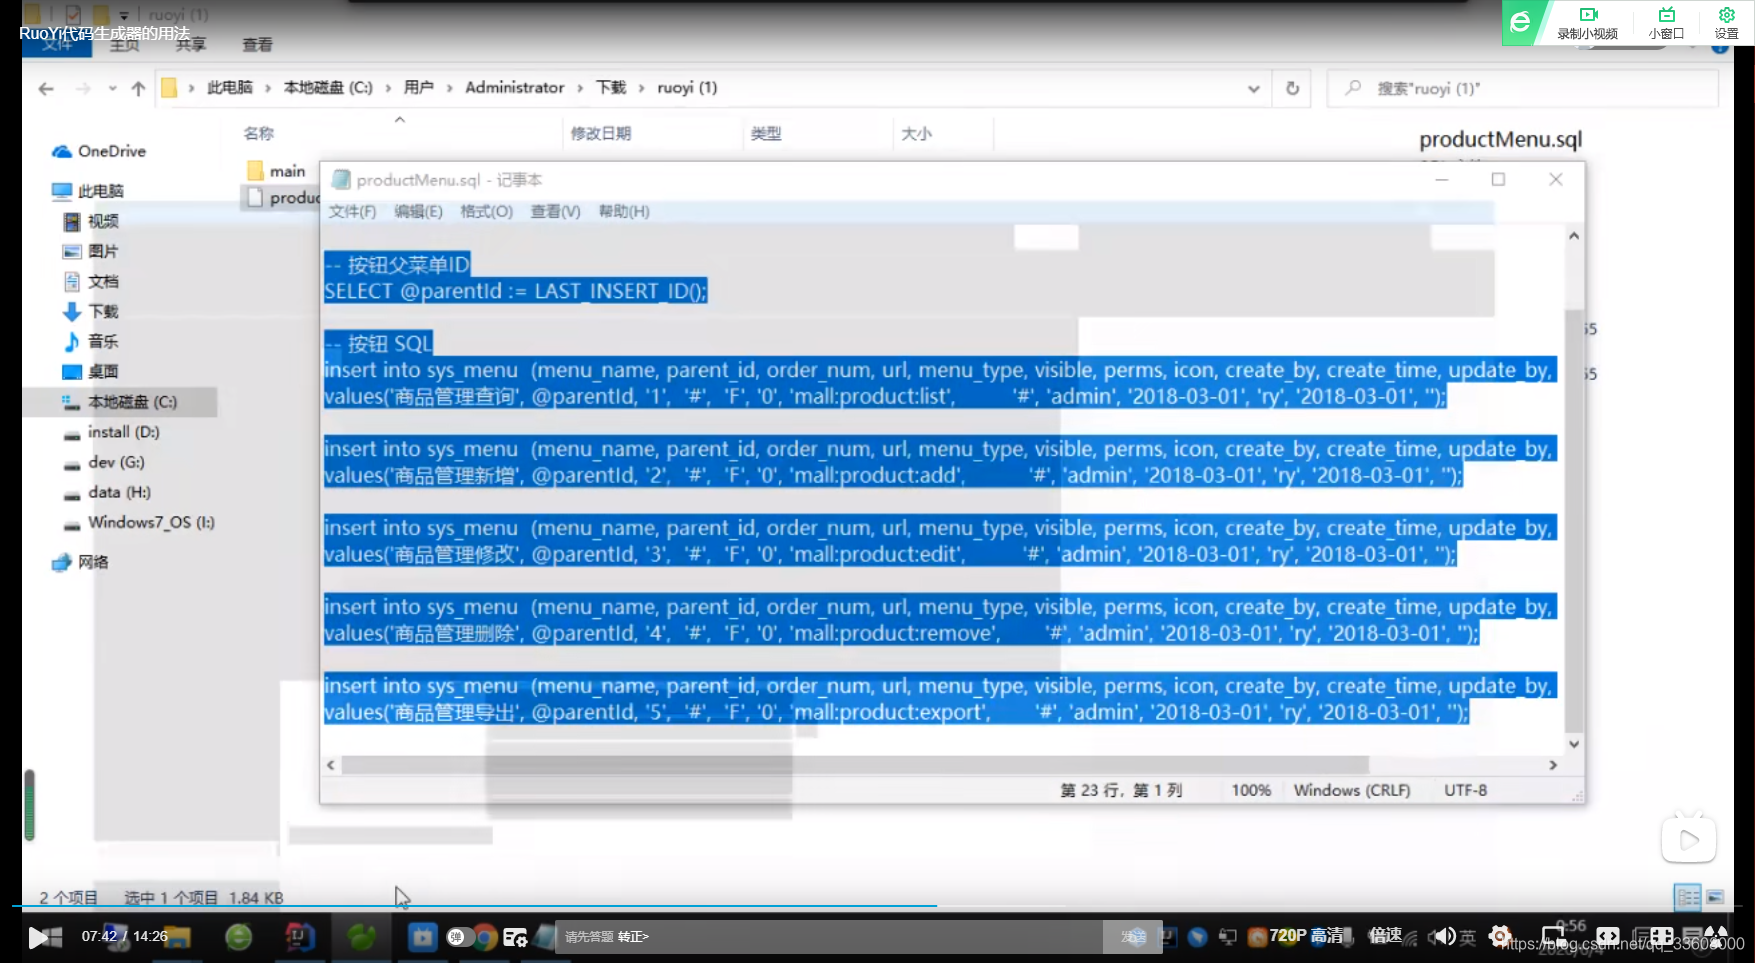
Task: Click Notepad vertical scrollbar down arrow
Action: click(x=1574, y=744)
